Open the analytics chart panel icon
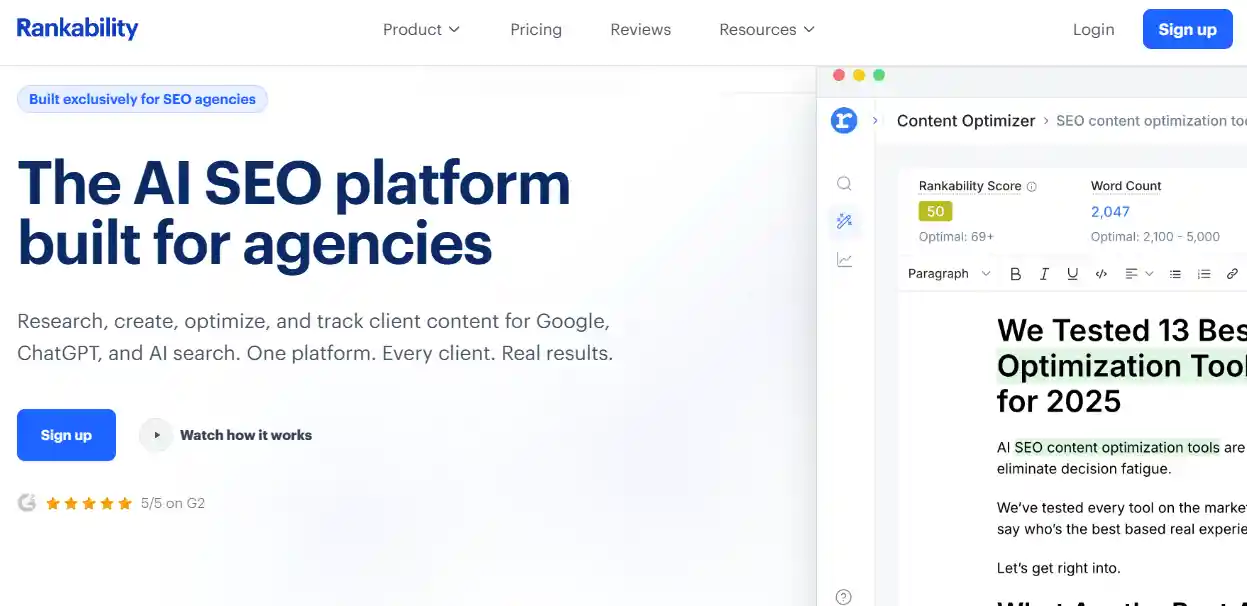The height and width of the screenshot is (606, 1247). (844, 259)
